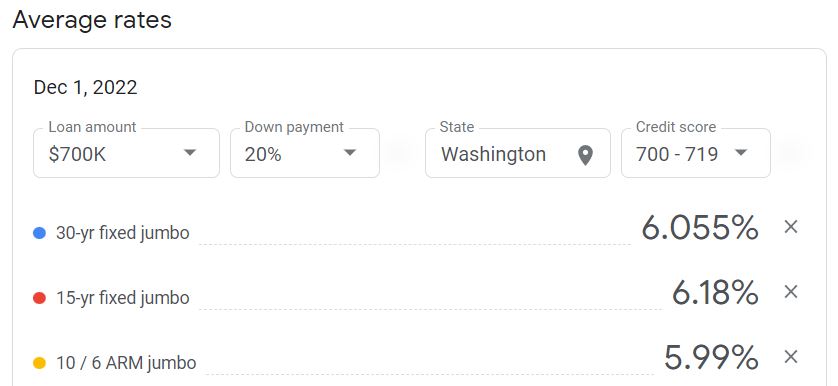This screenshot has width=838, height=386.
Task: Click the yellow dot for 10 / 6 ARM jumbo
Action: (x=39, y=363)
